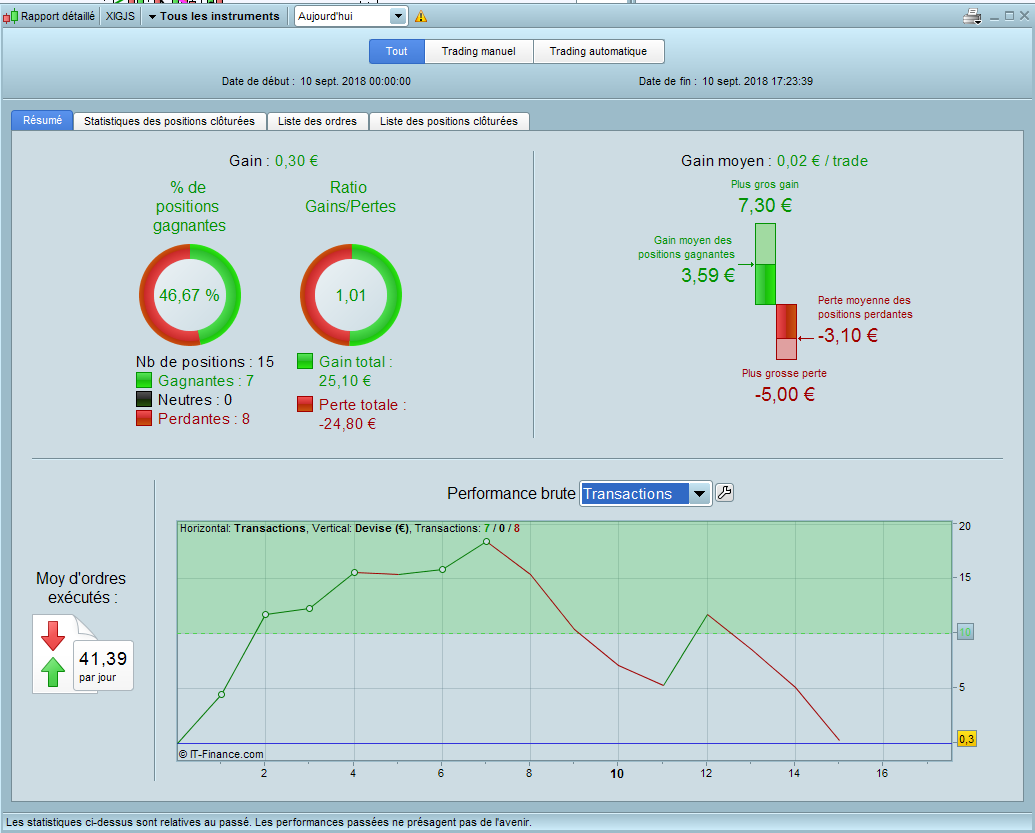Open Statistiques des positions clôturées tab
Viewport: 1035px width, 833px height.
point(170,121)
